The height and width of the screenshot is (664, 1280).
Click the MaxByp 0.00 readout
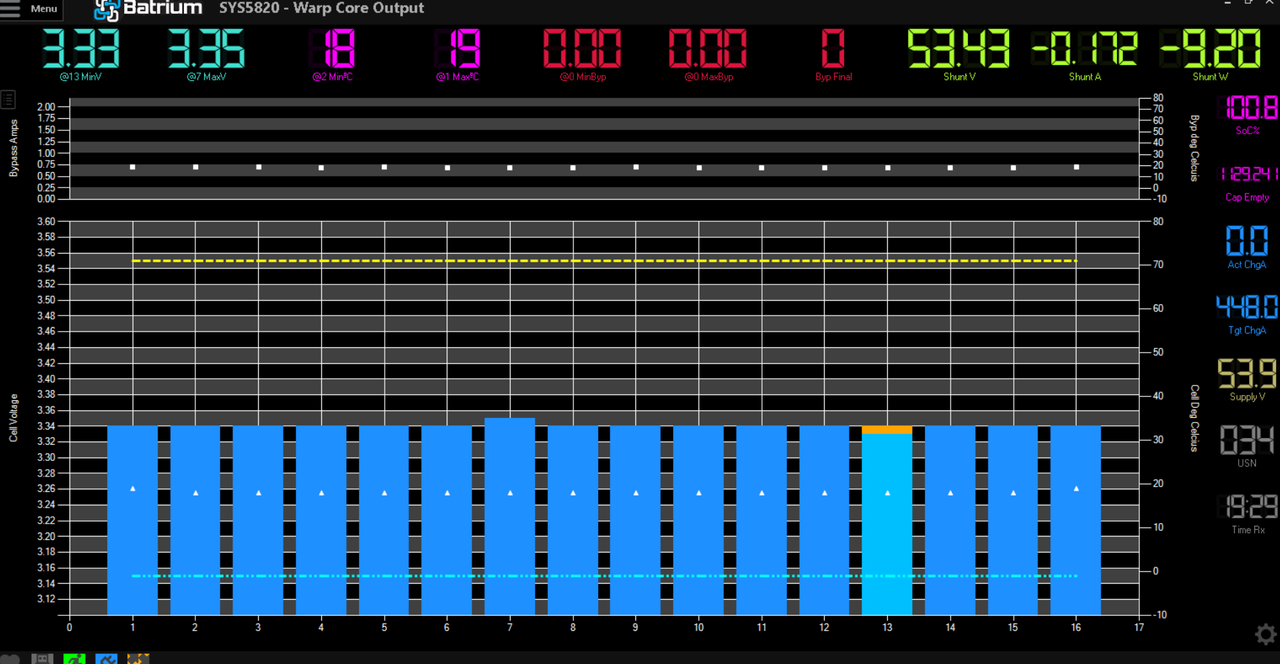click(707, 54)
